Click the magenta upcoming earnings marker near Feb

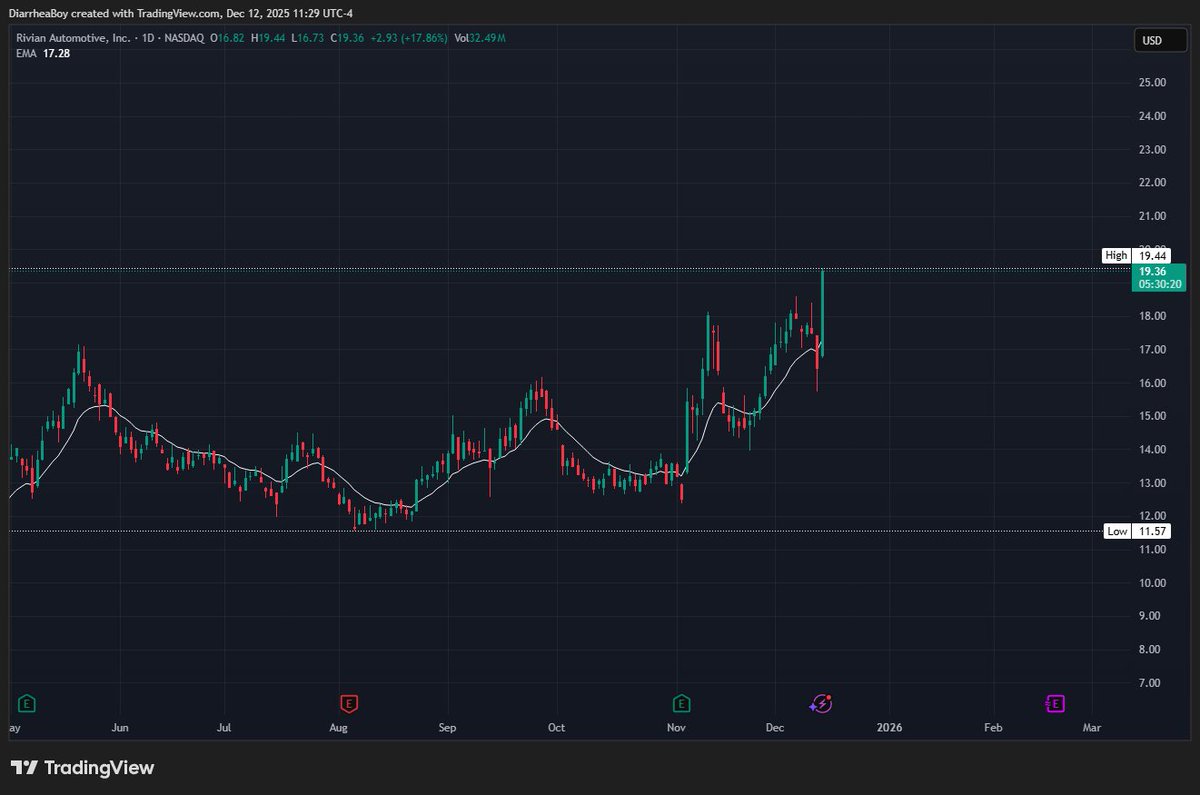tap(1055, 703)
